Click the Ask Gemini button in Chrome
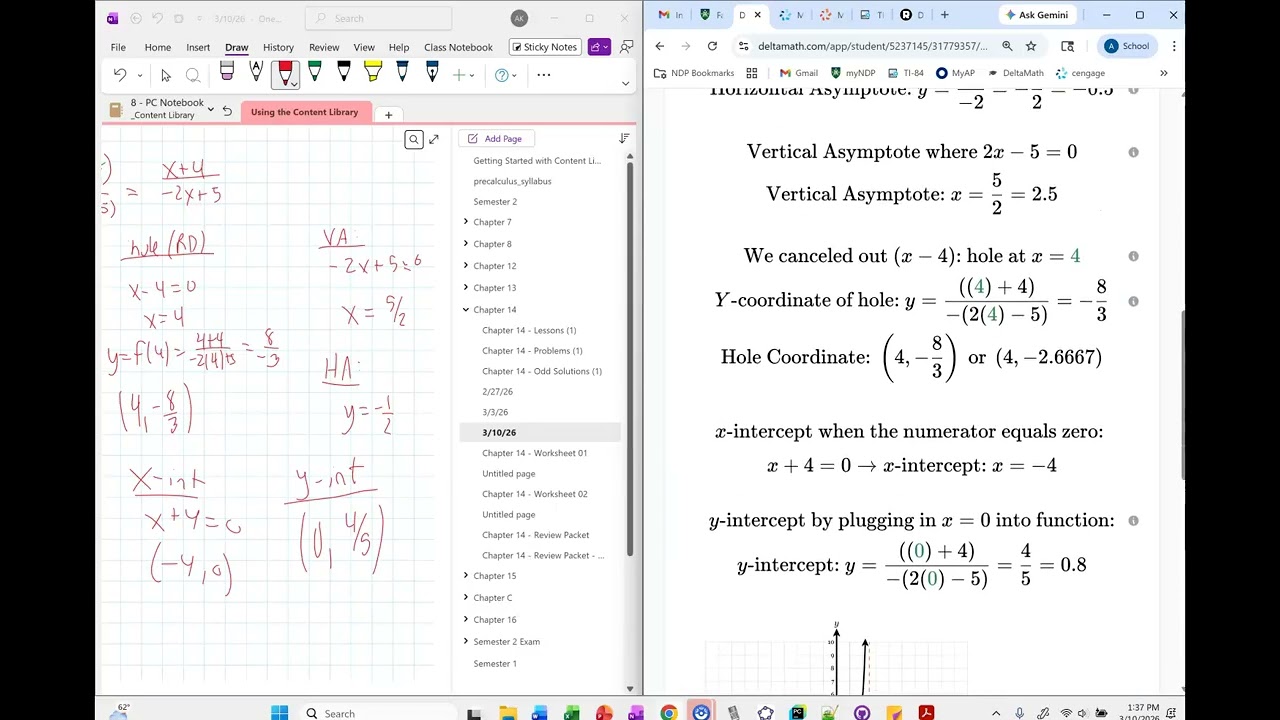The height and width of the screenshot is (720, 1280). [x=1036, y=15]
